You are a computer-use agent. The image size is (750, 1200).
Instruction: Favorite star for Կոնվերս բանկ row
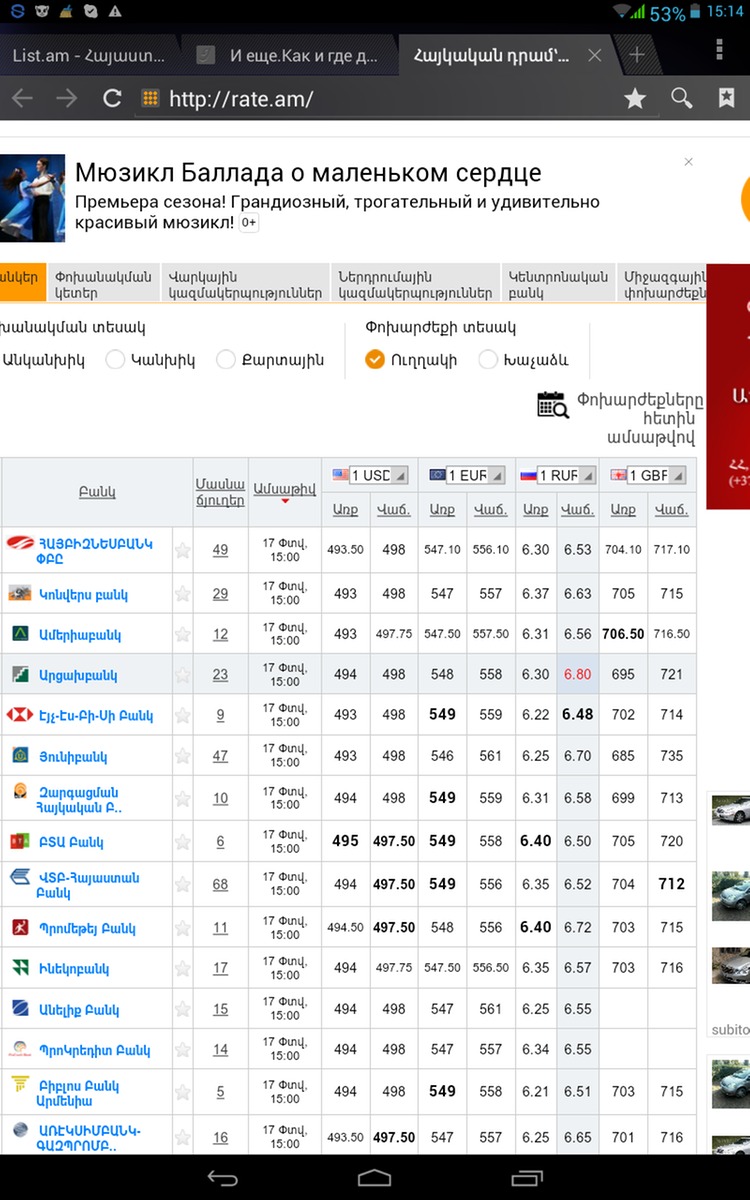[x=183, y=594]
